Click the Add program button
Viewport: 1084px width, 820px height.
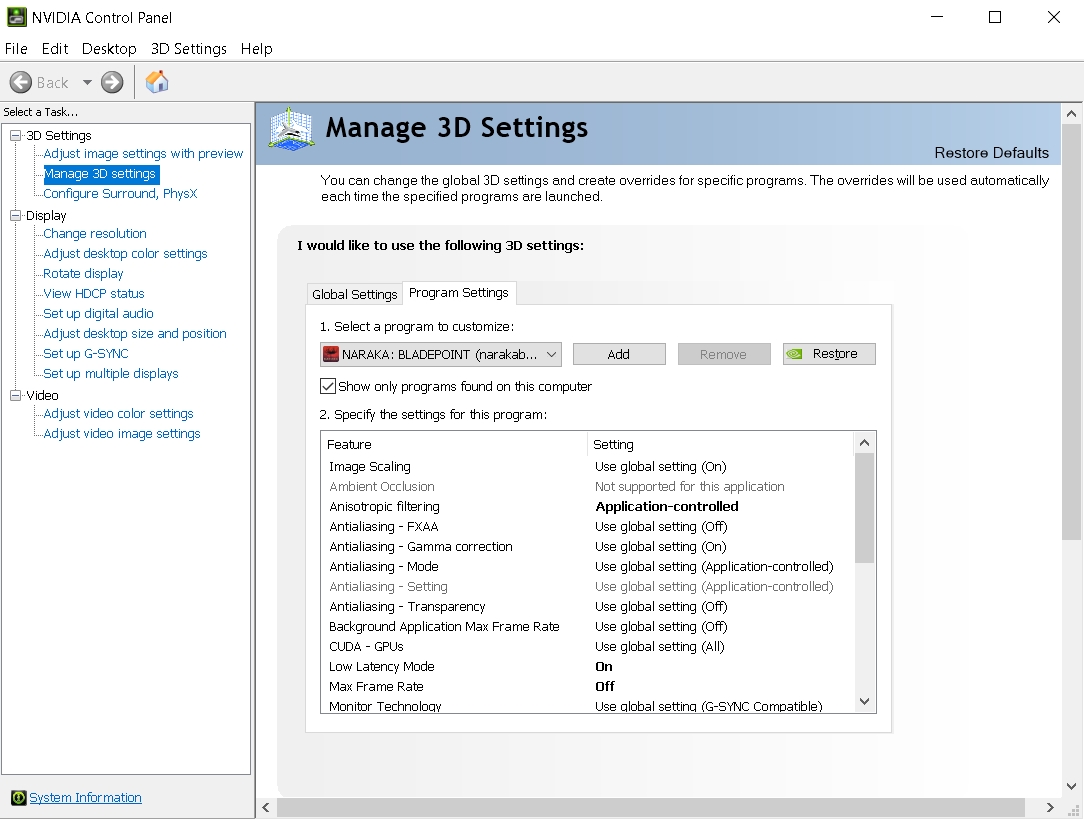(619, 354)
